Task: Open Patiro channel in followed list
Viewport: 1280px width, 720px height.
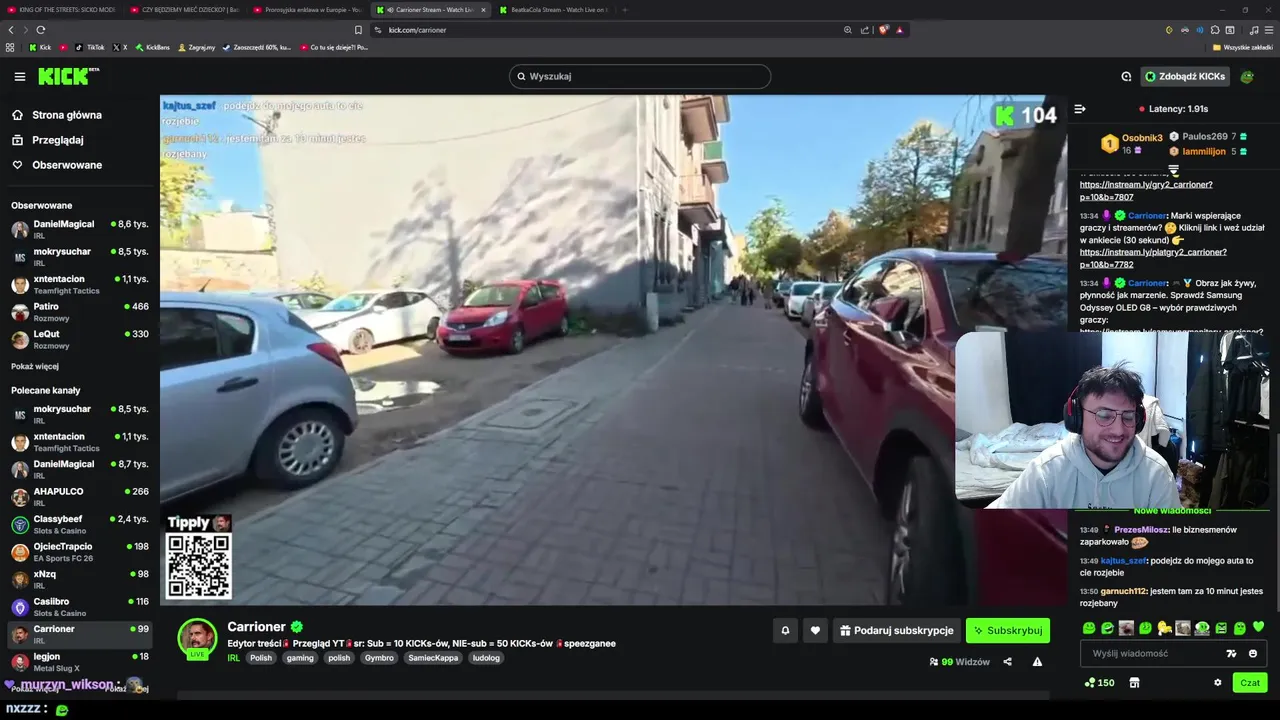Action: [80, 312]
